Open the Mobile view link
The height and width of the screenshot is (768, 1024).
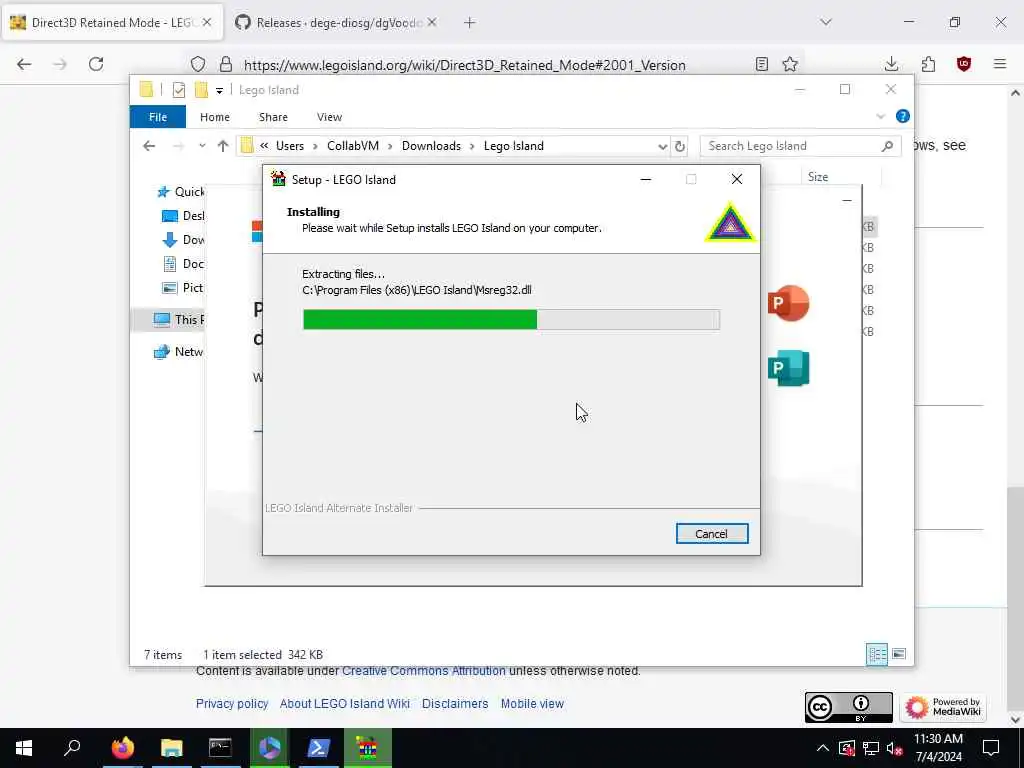click(532, 703)
